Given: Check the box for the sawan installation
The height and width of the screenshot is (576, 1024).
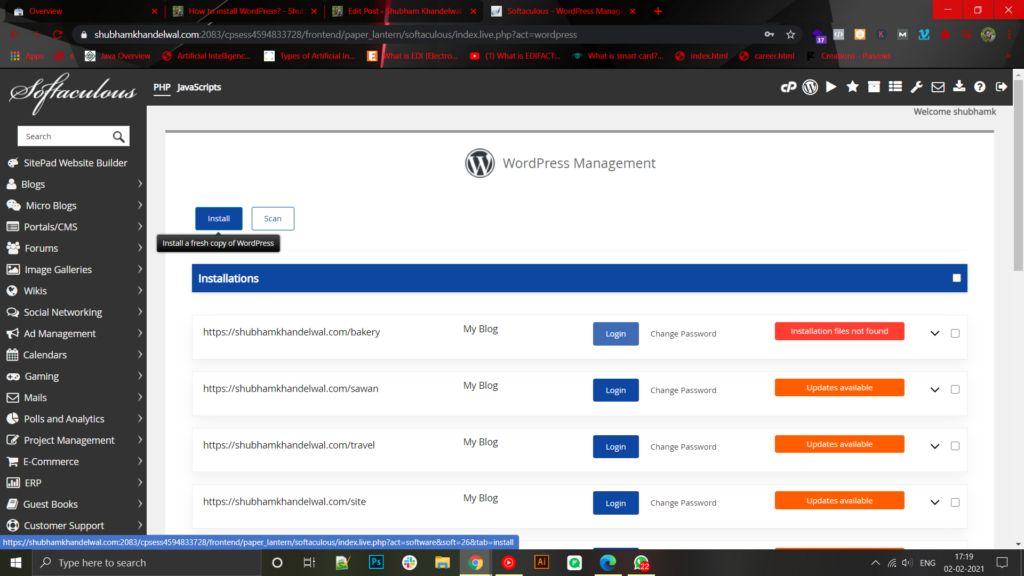Looking at the screenshot, I should [x=955, y=390].
